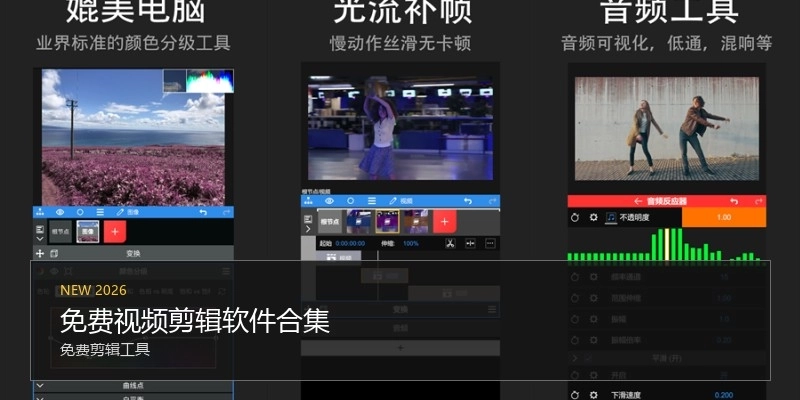Select the first video clip block on the timeline
The width and height of the screenshot is (800, 400).
tap(339, 258)
